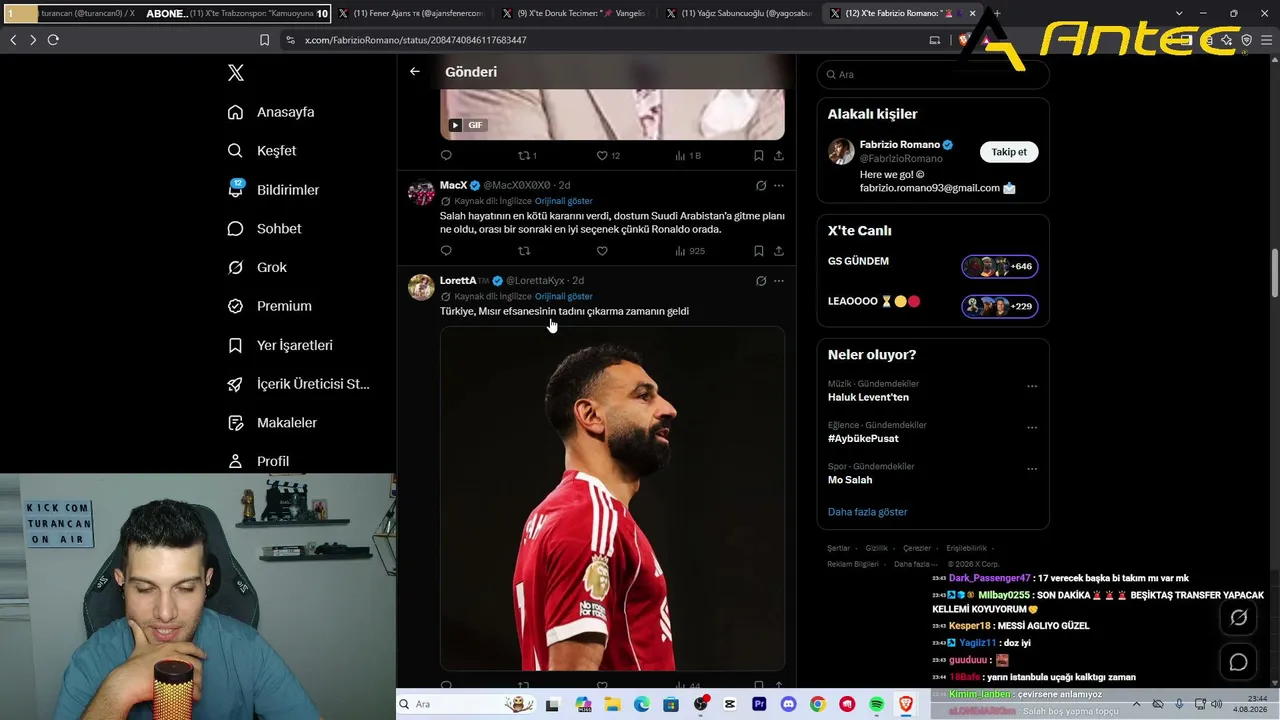Click the browser forward arrow

[x=33, y=40]
